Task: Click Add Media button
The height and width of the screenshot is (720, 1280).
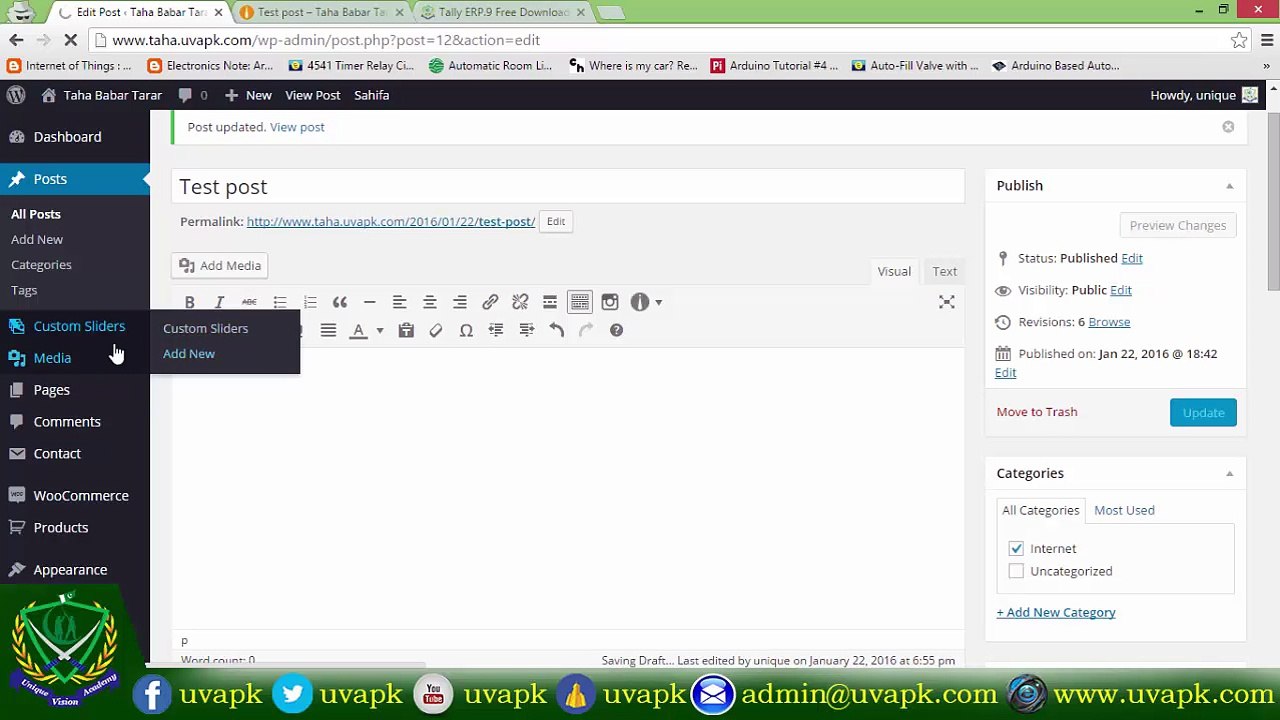Action: click(x=220, y=265)
